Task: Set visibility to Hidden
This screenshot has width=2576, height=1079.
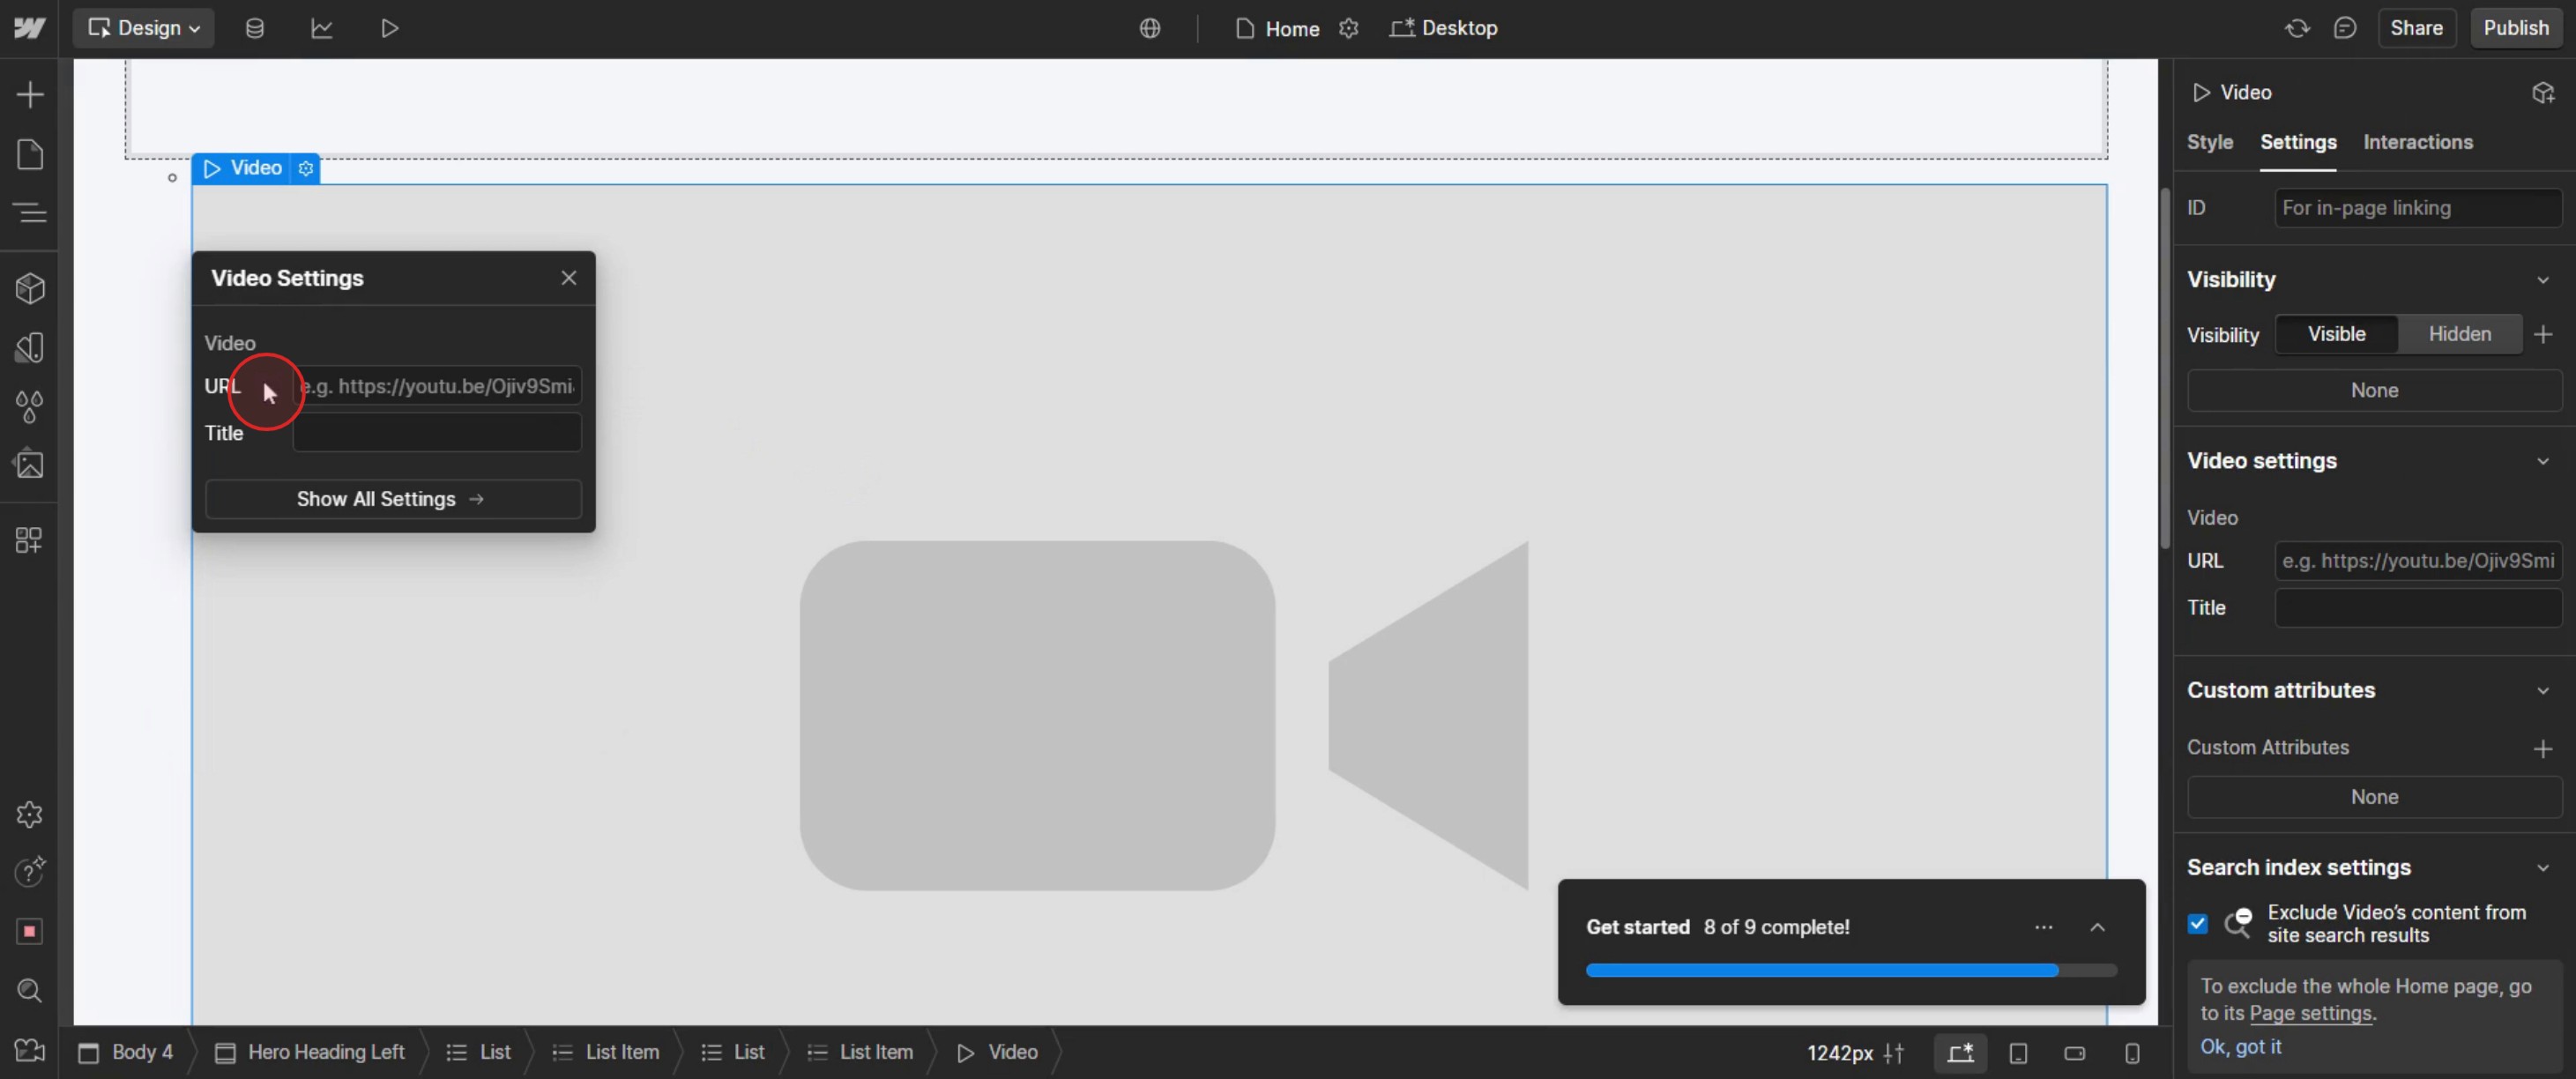Action: (2459, 334)
